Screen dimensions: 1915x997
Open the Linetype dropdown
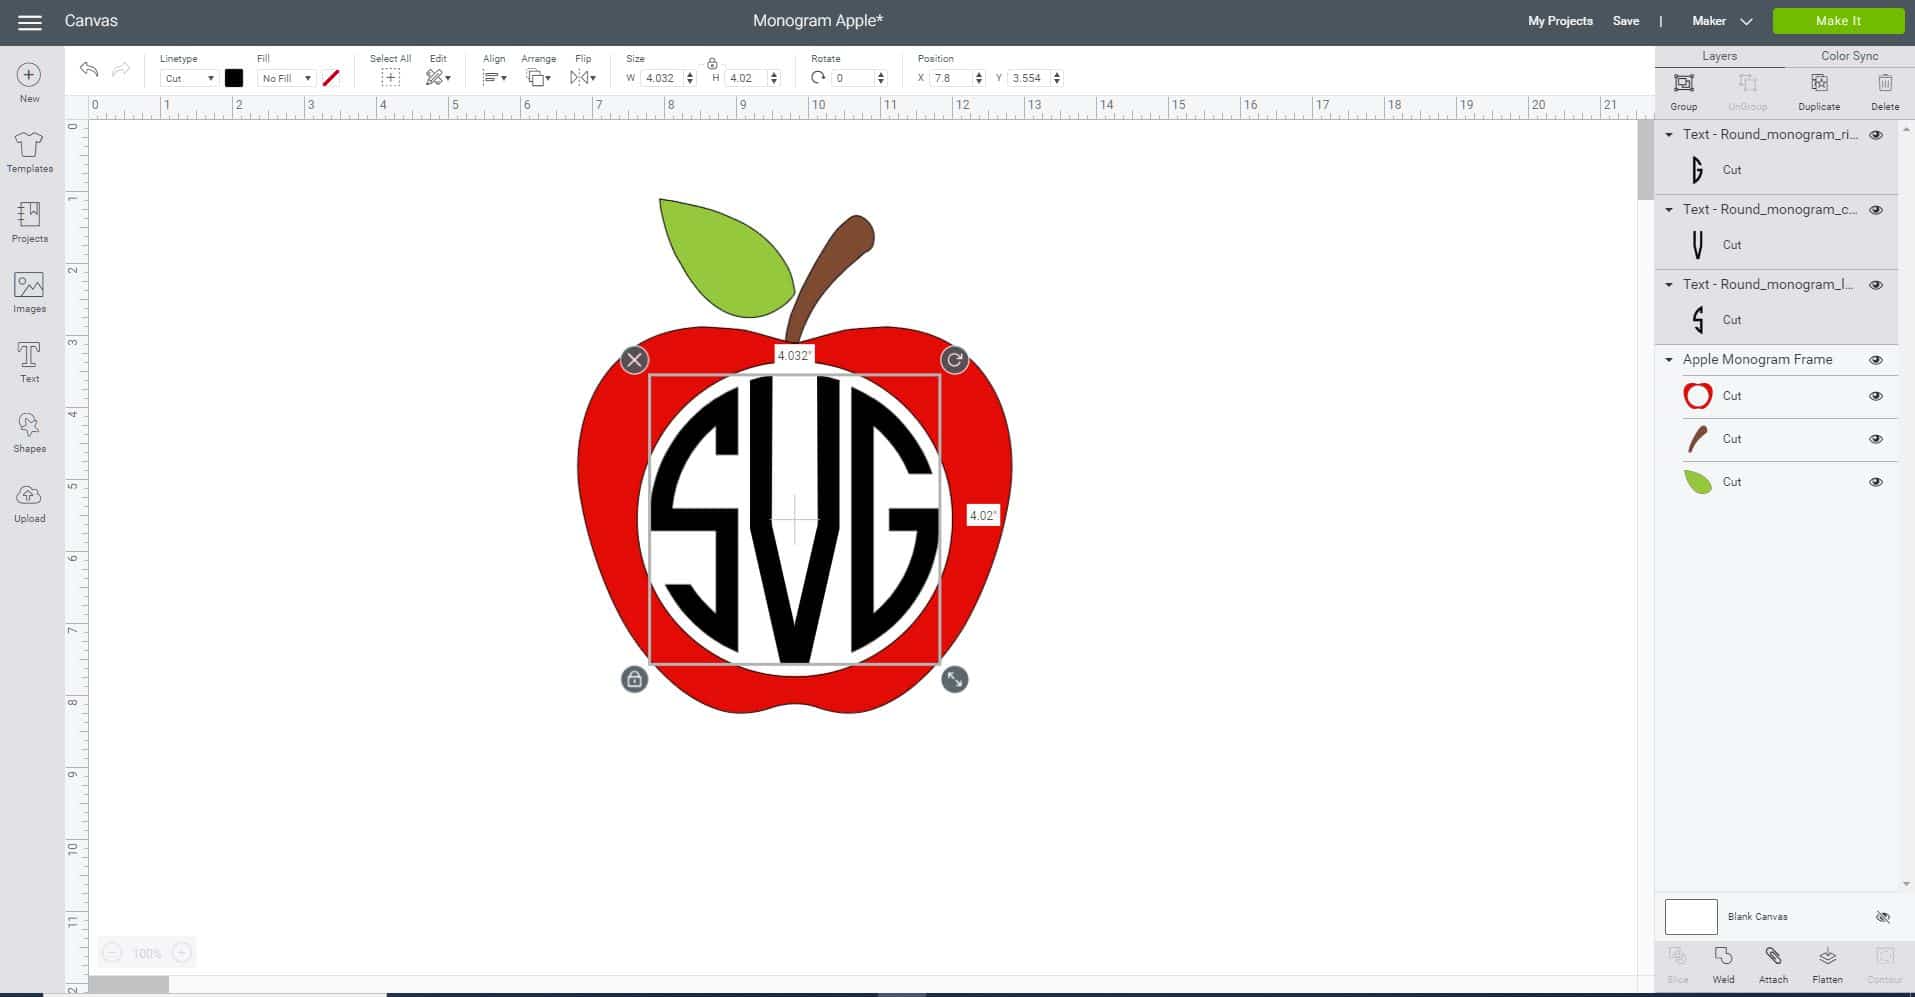188,78
